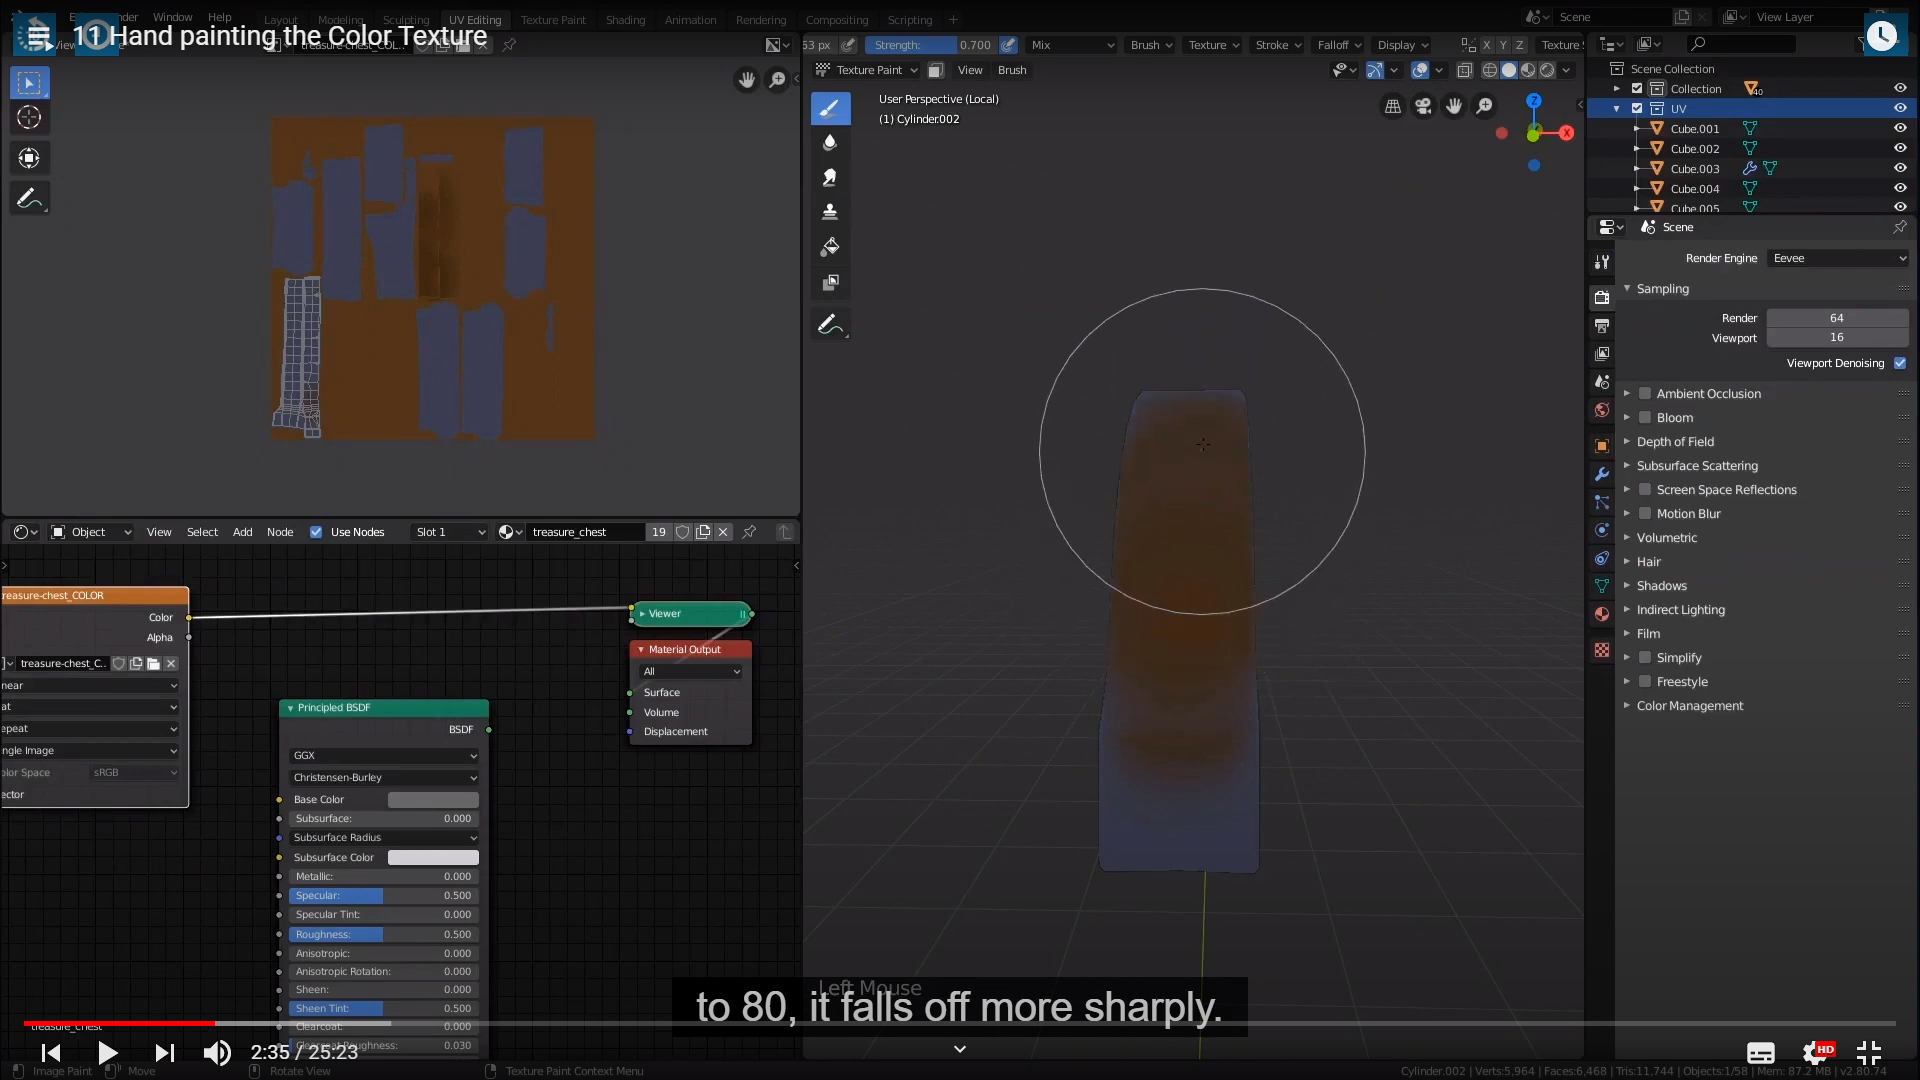Select the Mask tool in viewport toolbar
Viewport: 1920px width, 1080px height.
click(x=830, y=283)
